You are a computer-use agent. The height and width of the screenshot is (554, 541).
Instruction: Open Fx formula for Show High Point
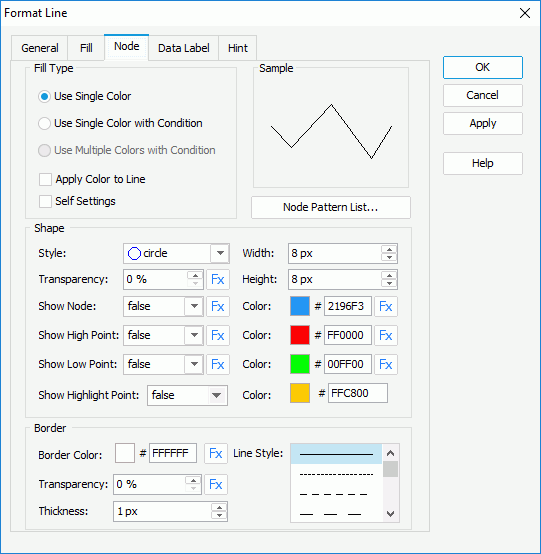[218, 335]
